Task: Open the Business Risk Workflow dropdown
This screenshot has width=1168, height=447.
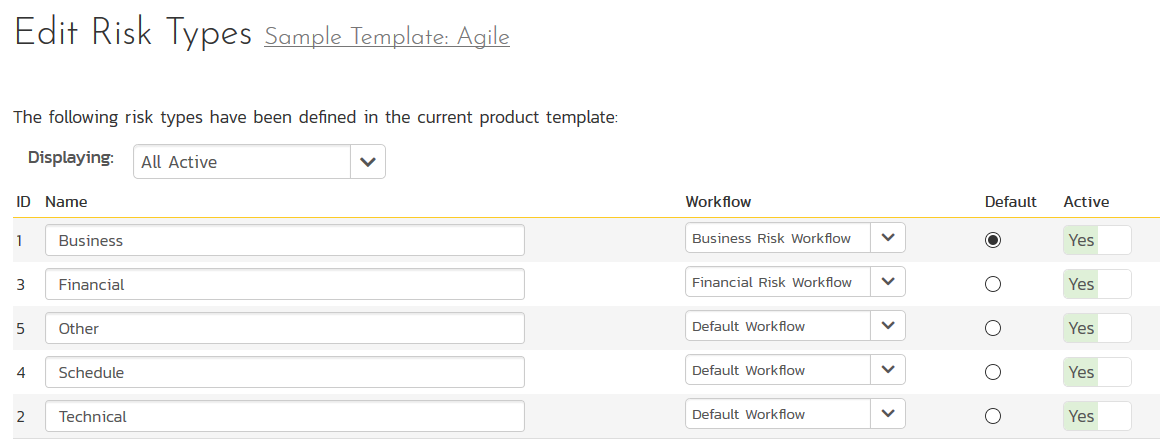Action: coord(887,238)
